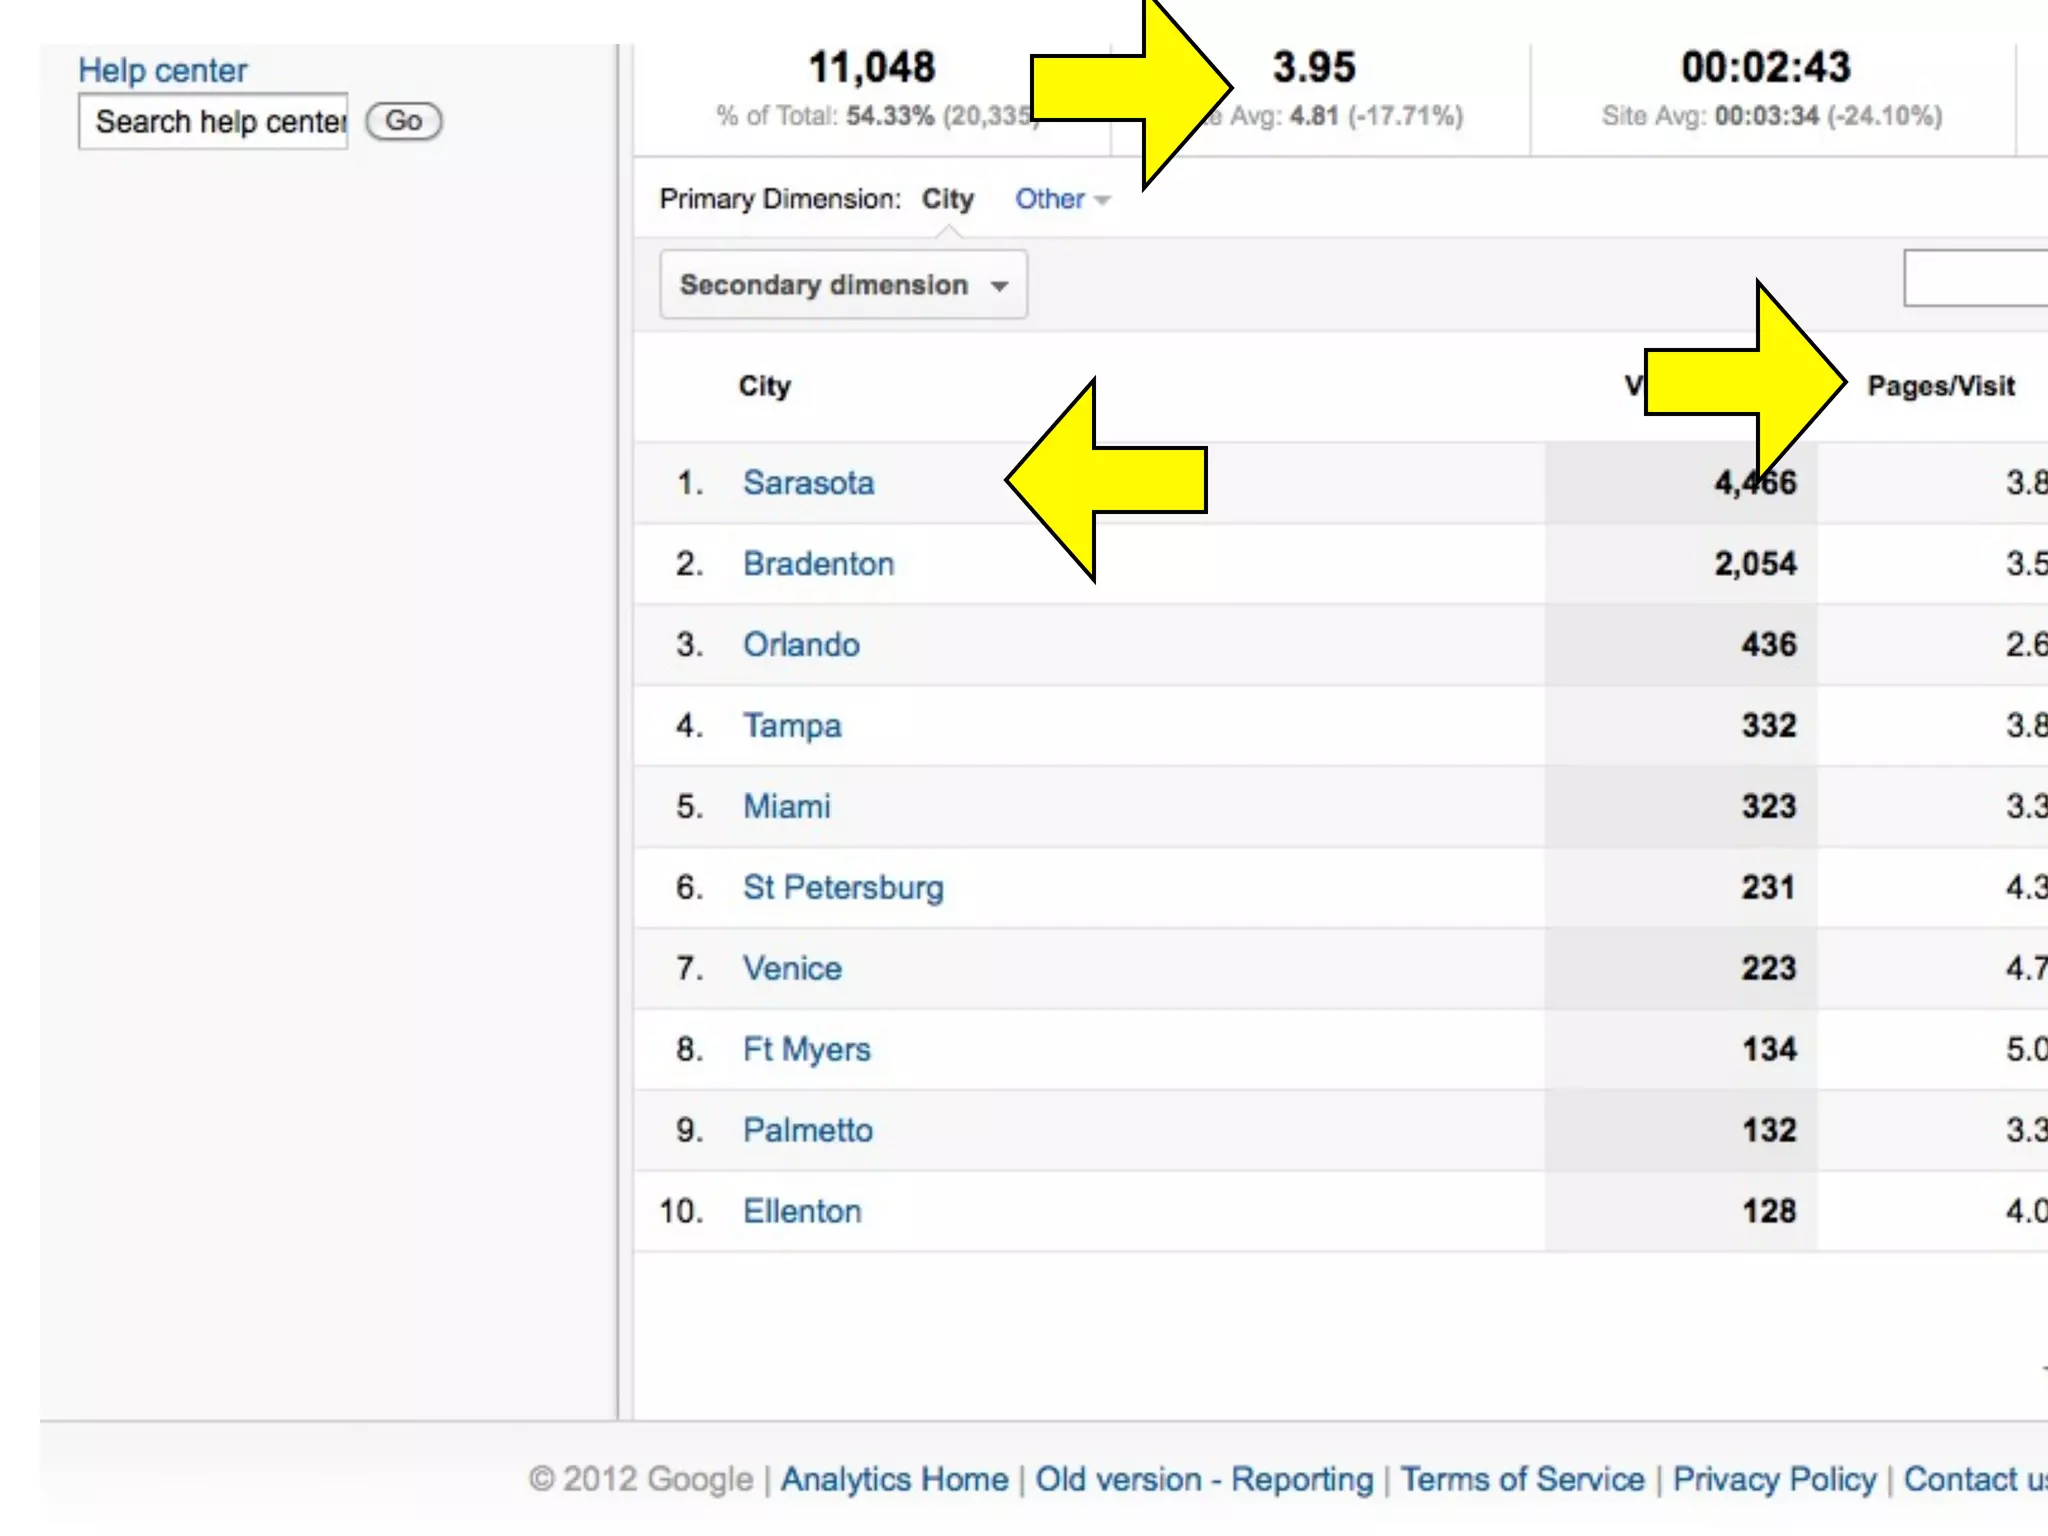Open the Analytics Home footer link
The height and width of the screenshot is (1536, 2048).
click(x=894, y=1479)
